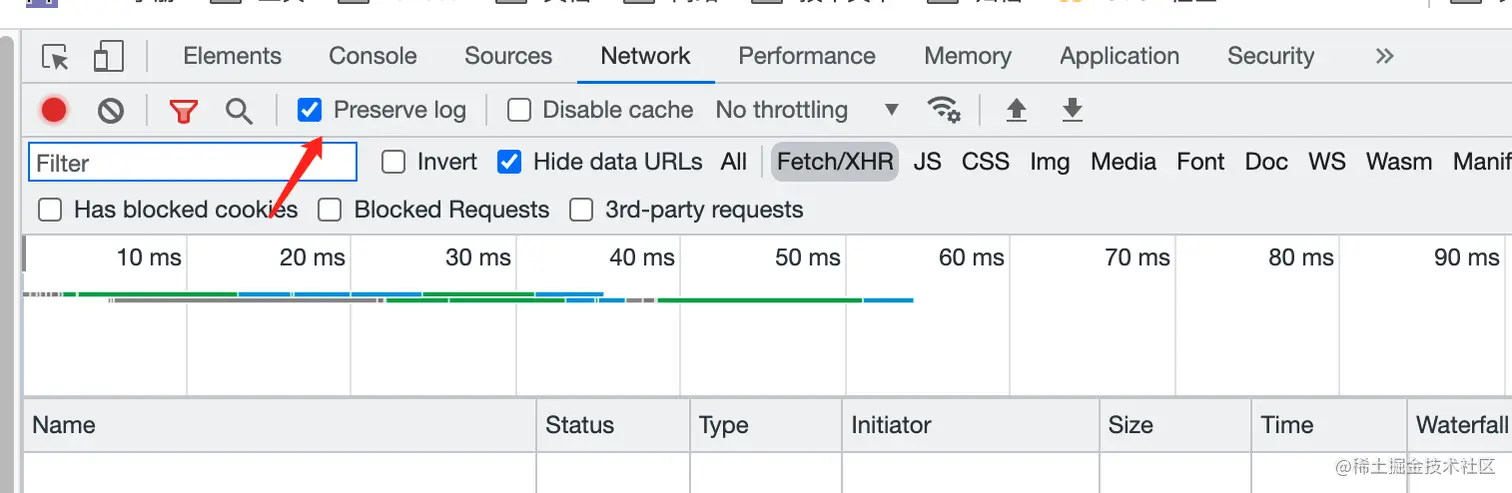Uncheck the Preserve log checkbox
This screenshot has width=1512, height=493.
point(310,110)
